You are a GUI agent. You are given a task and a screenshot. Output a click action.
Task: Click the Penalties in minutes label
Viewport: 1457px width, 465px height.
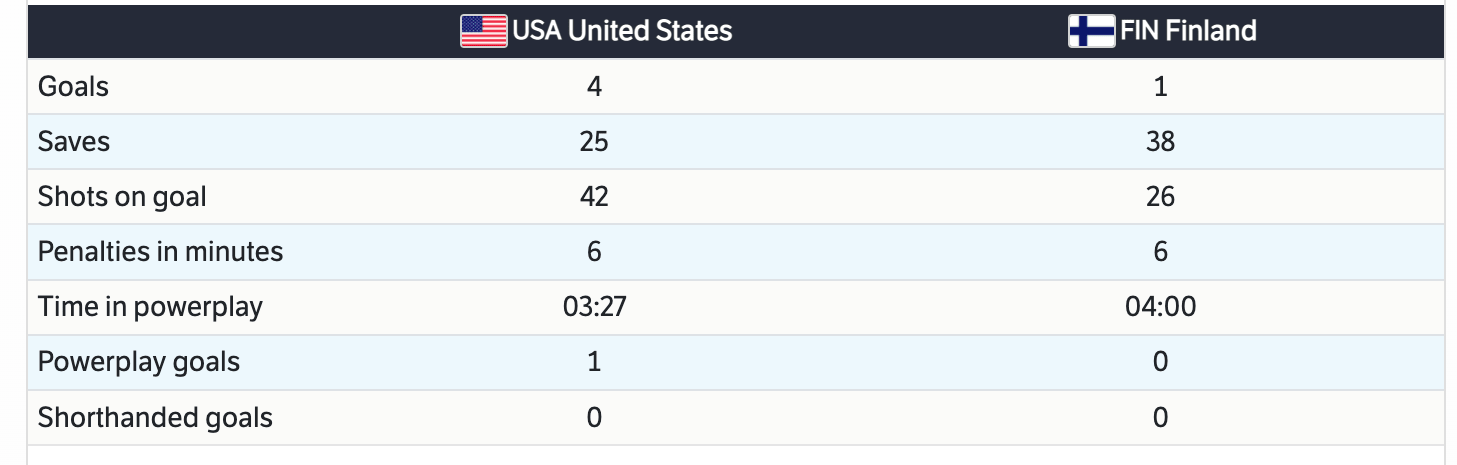(160, 252)
